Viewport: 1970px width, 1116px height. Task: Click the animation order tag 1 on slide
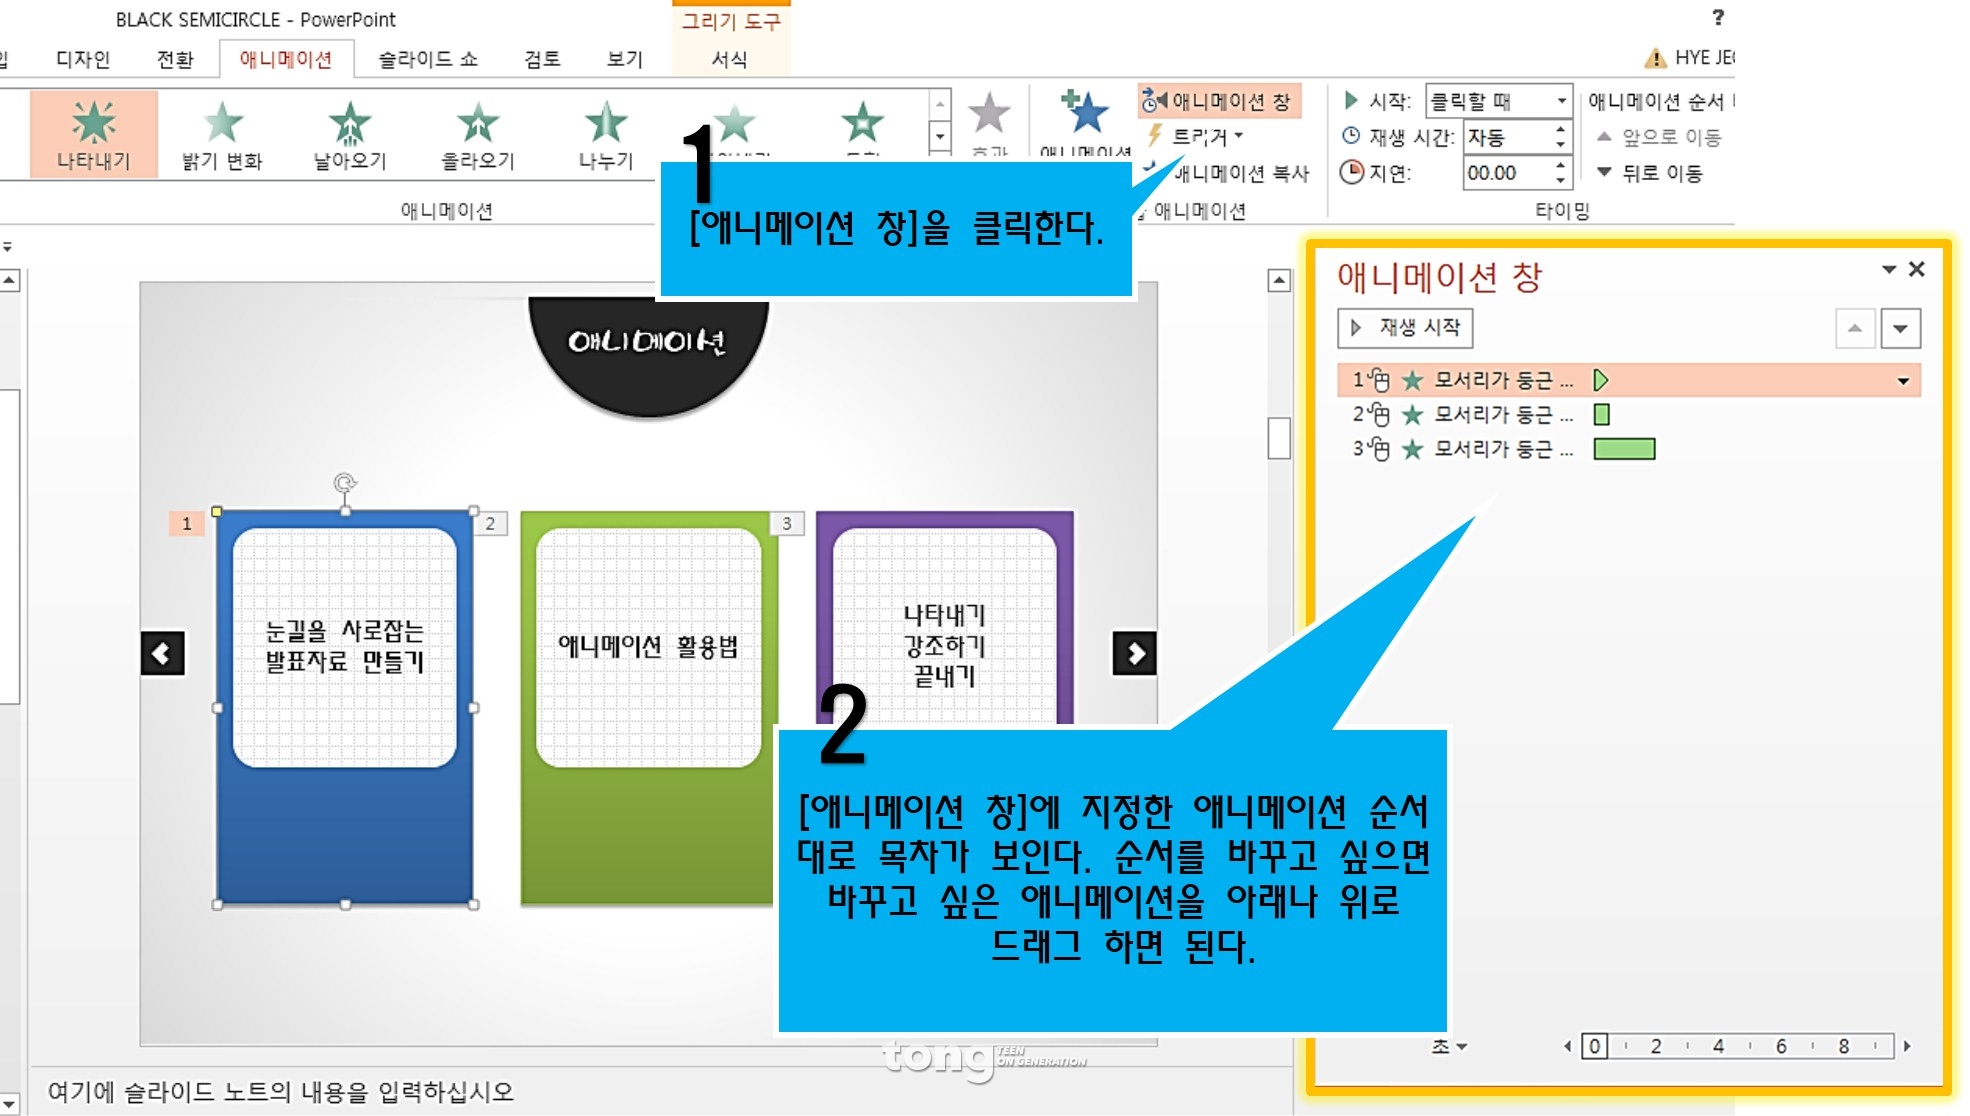[x=187, y=523]
